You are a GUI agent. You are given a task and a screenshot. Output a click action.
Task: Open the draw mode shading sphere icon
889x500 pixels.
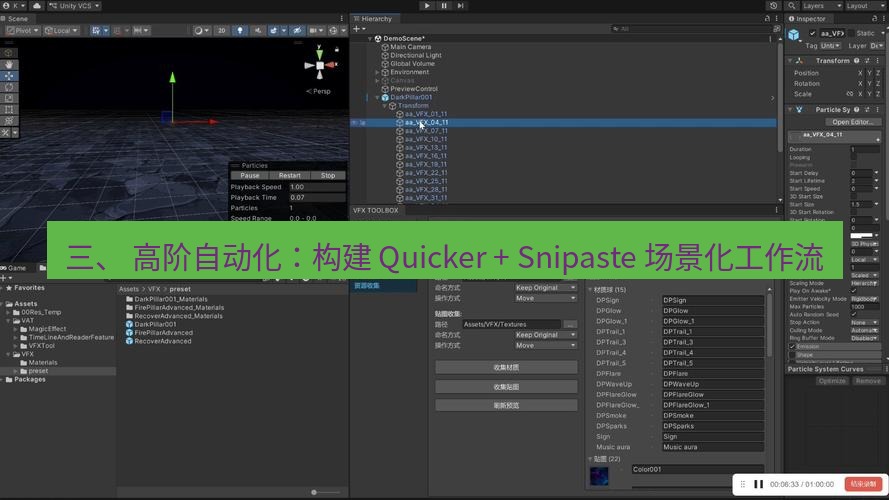201,31
